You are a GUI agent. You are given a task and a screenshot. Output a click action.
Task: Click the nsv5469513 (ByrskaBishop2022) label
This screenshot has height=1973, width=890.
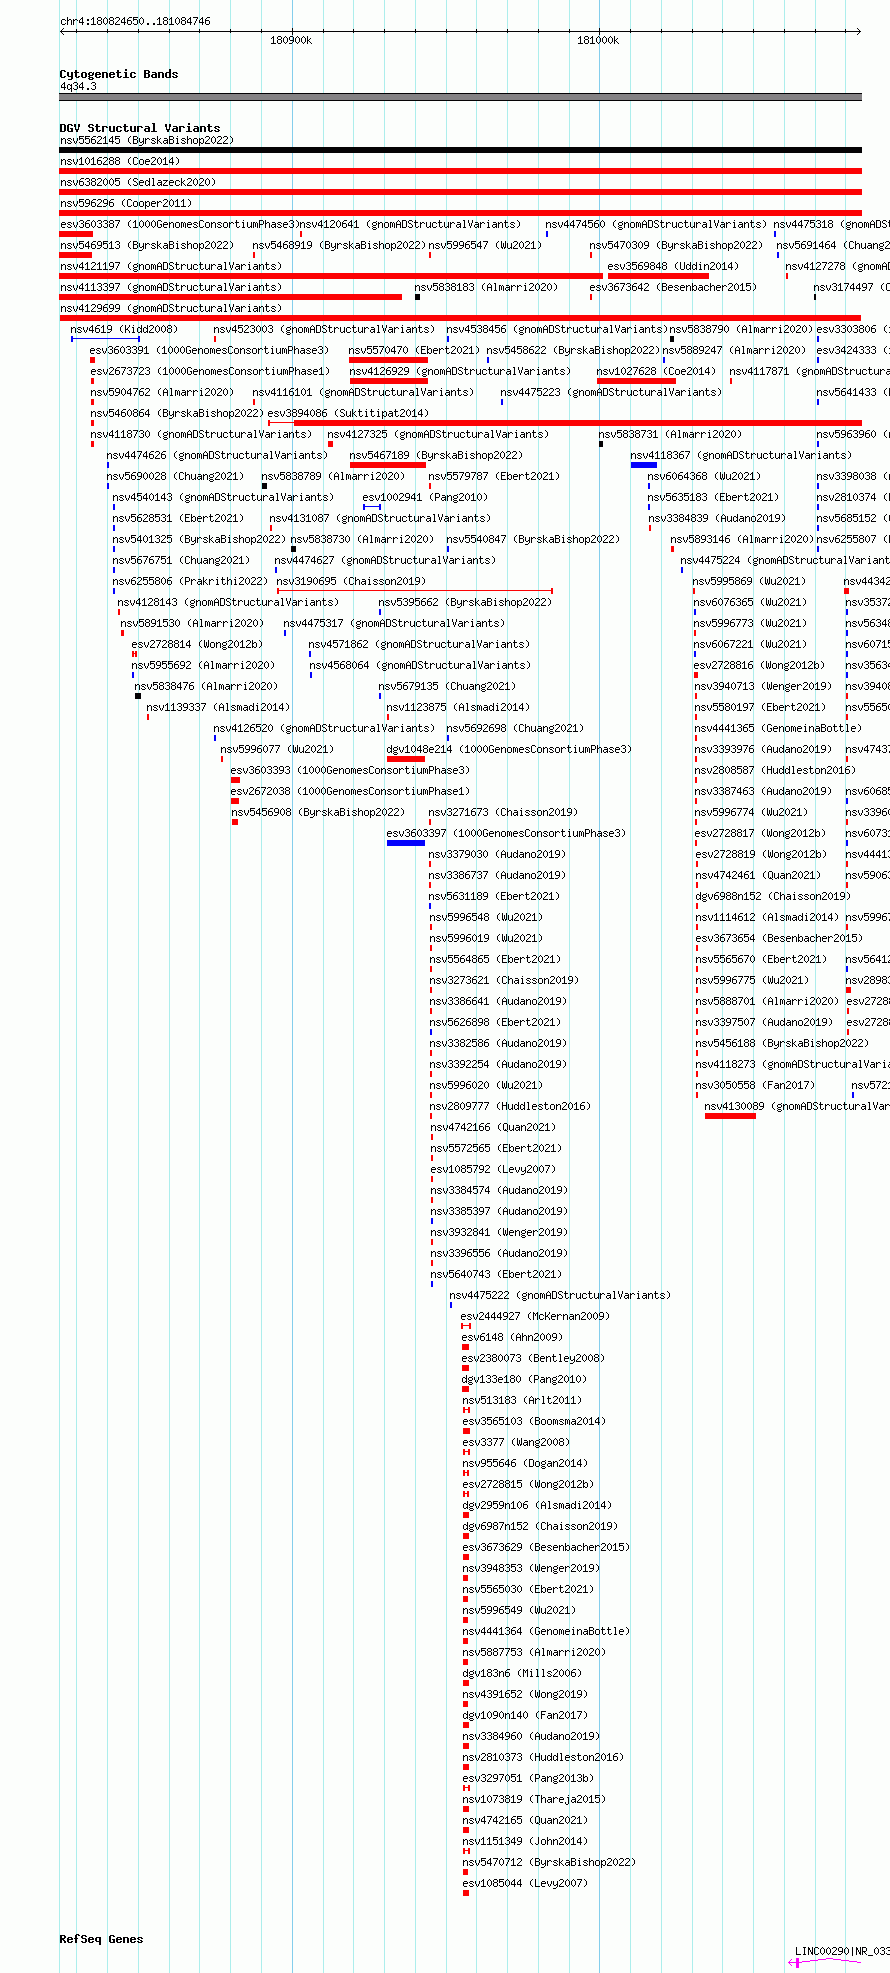pos(146,245)
